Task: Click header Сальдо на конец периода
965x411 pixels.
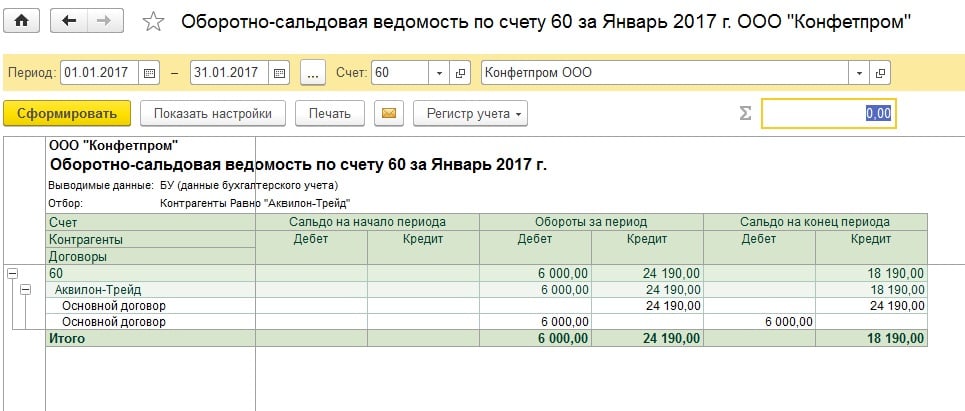Action: tap(815, 222)
